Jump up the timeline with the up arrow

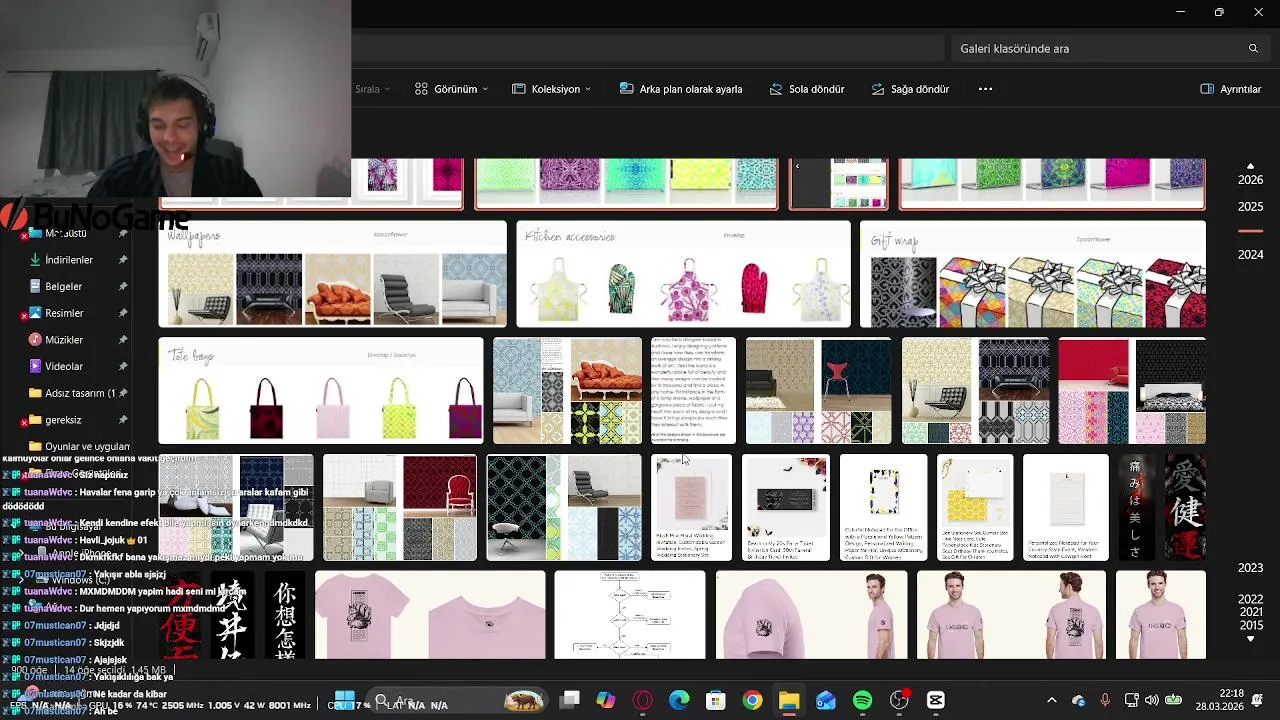point(1250,166)
